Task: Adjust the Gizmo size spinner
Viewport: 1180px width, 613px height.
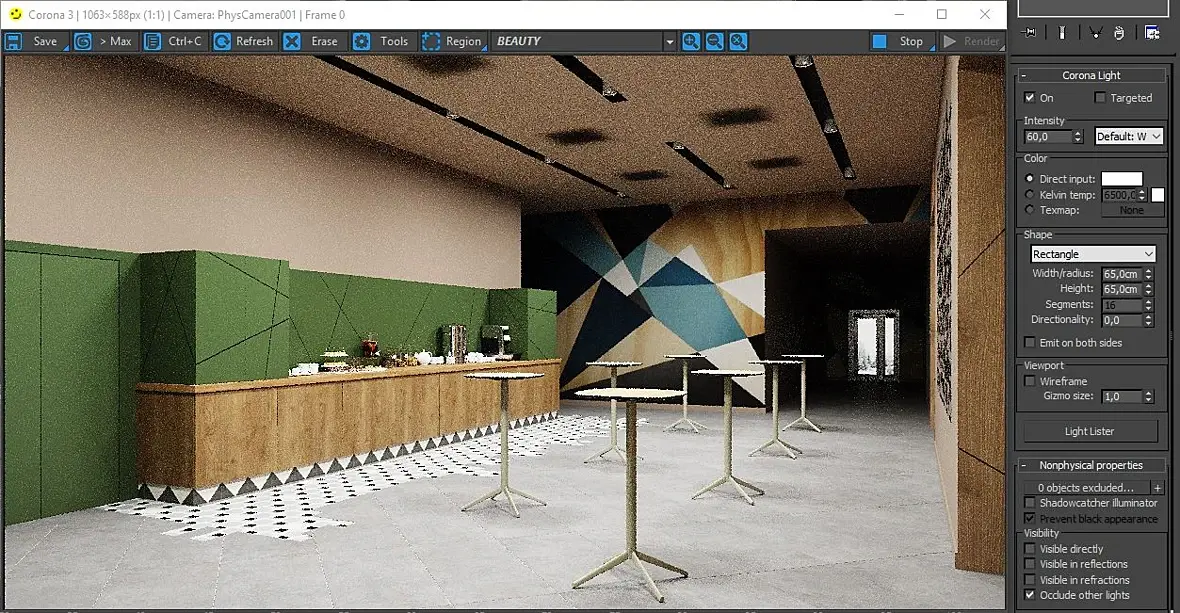Action: [1148, 396]
